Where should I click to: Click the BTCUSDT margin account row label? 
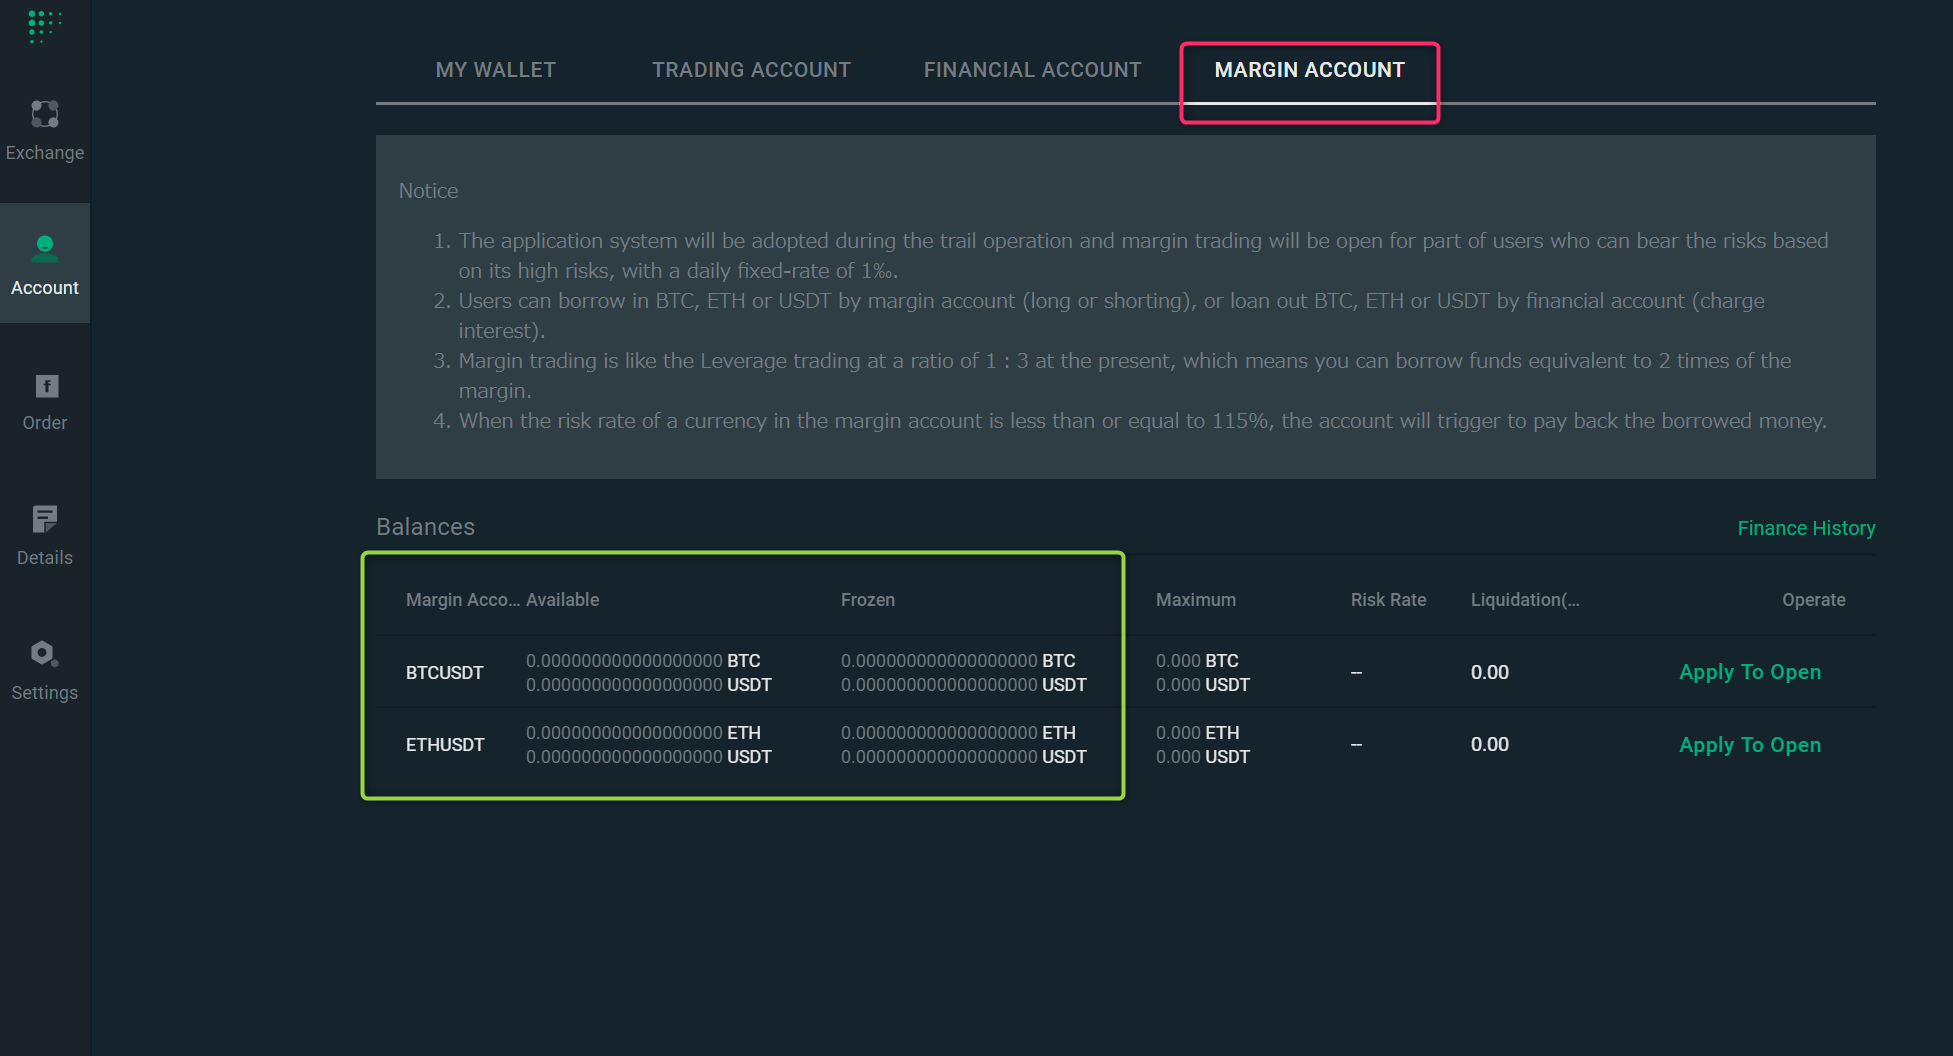pos(445,673)
